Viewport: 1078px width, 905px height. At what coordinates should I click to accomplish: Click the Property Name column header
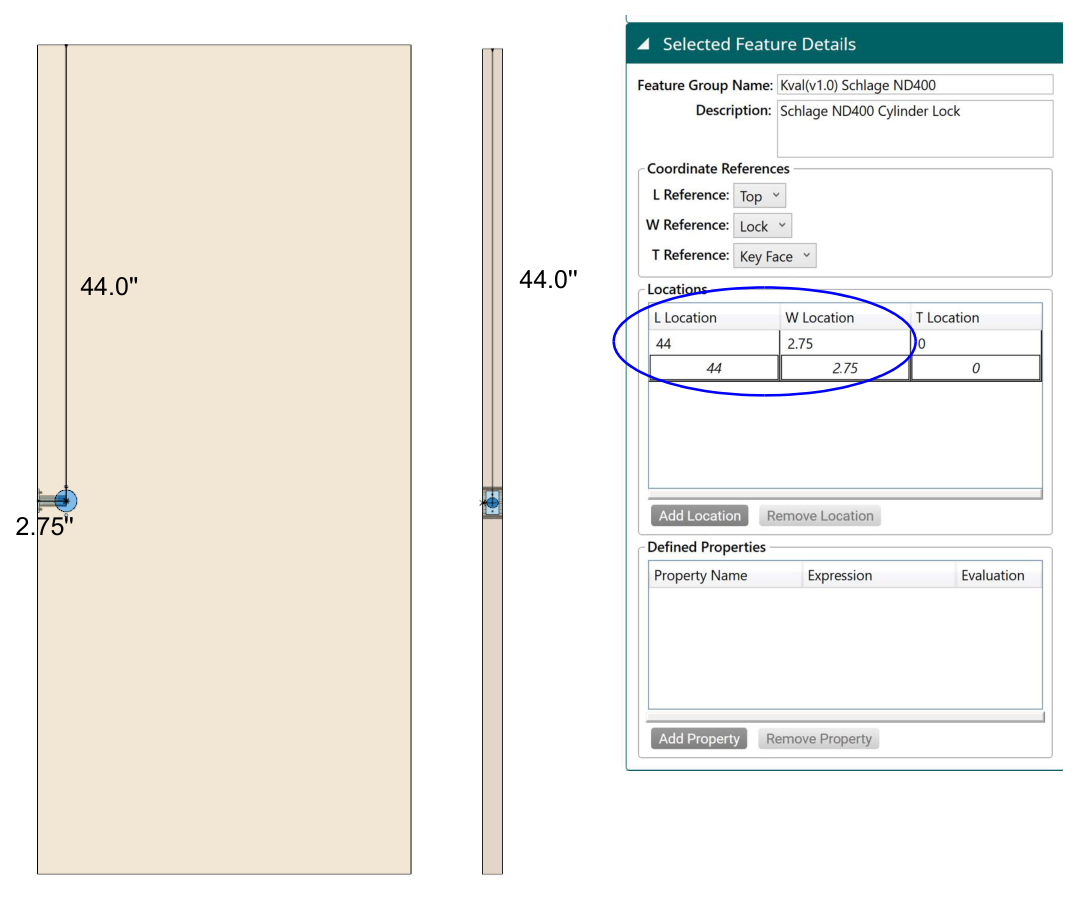pyautogui.click(x=725, y=576)
